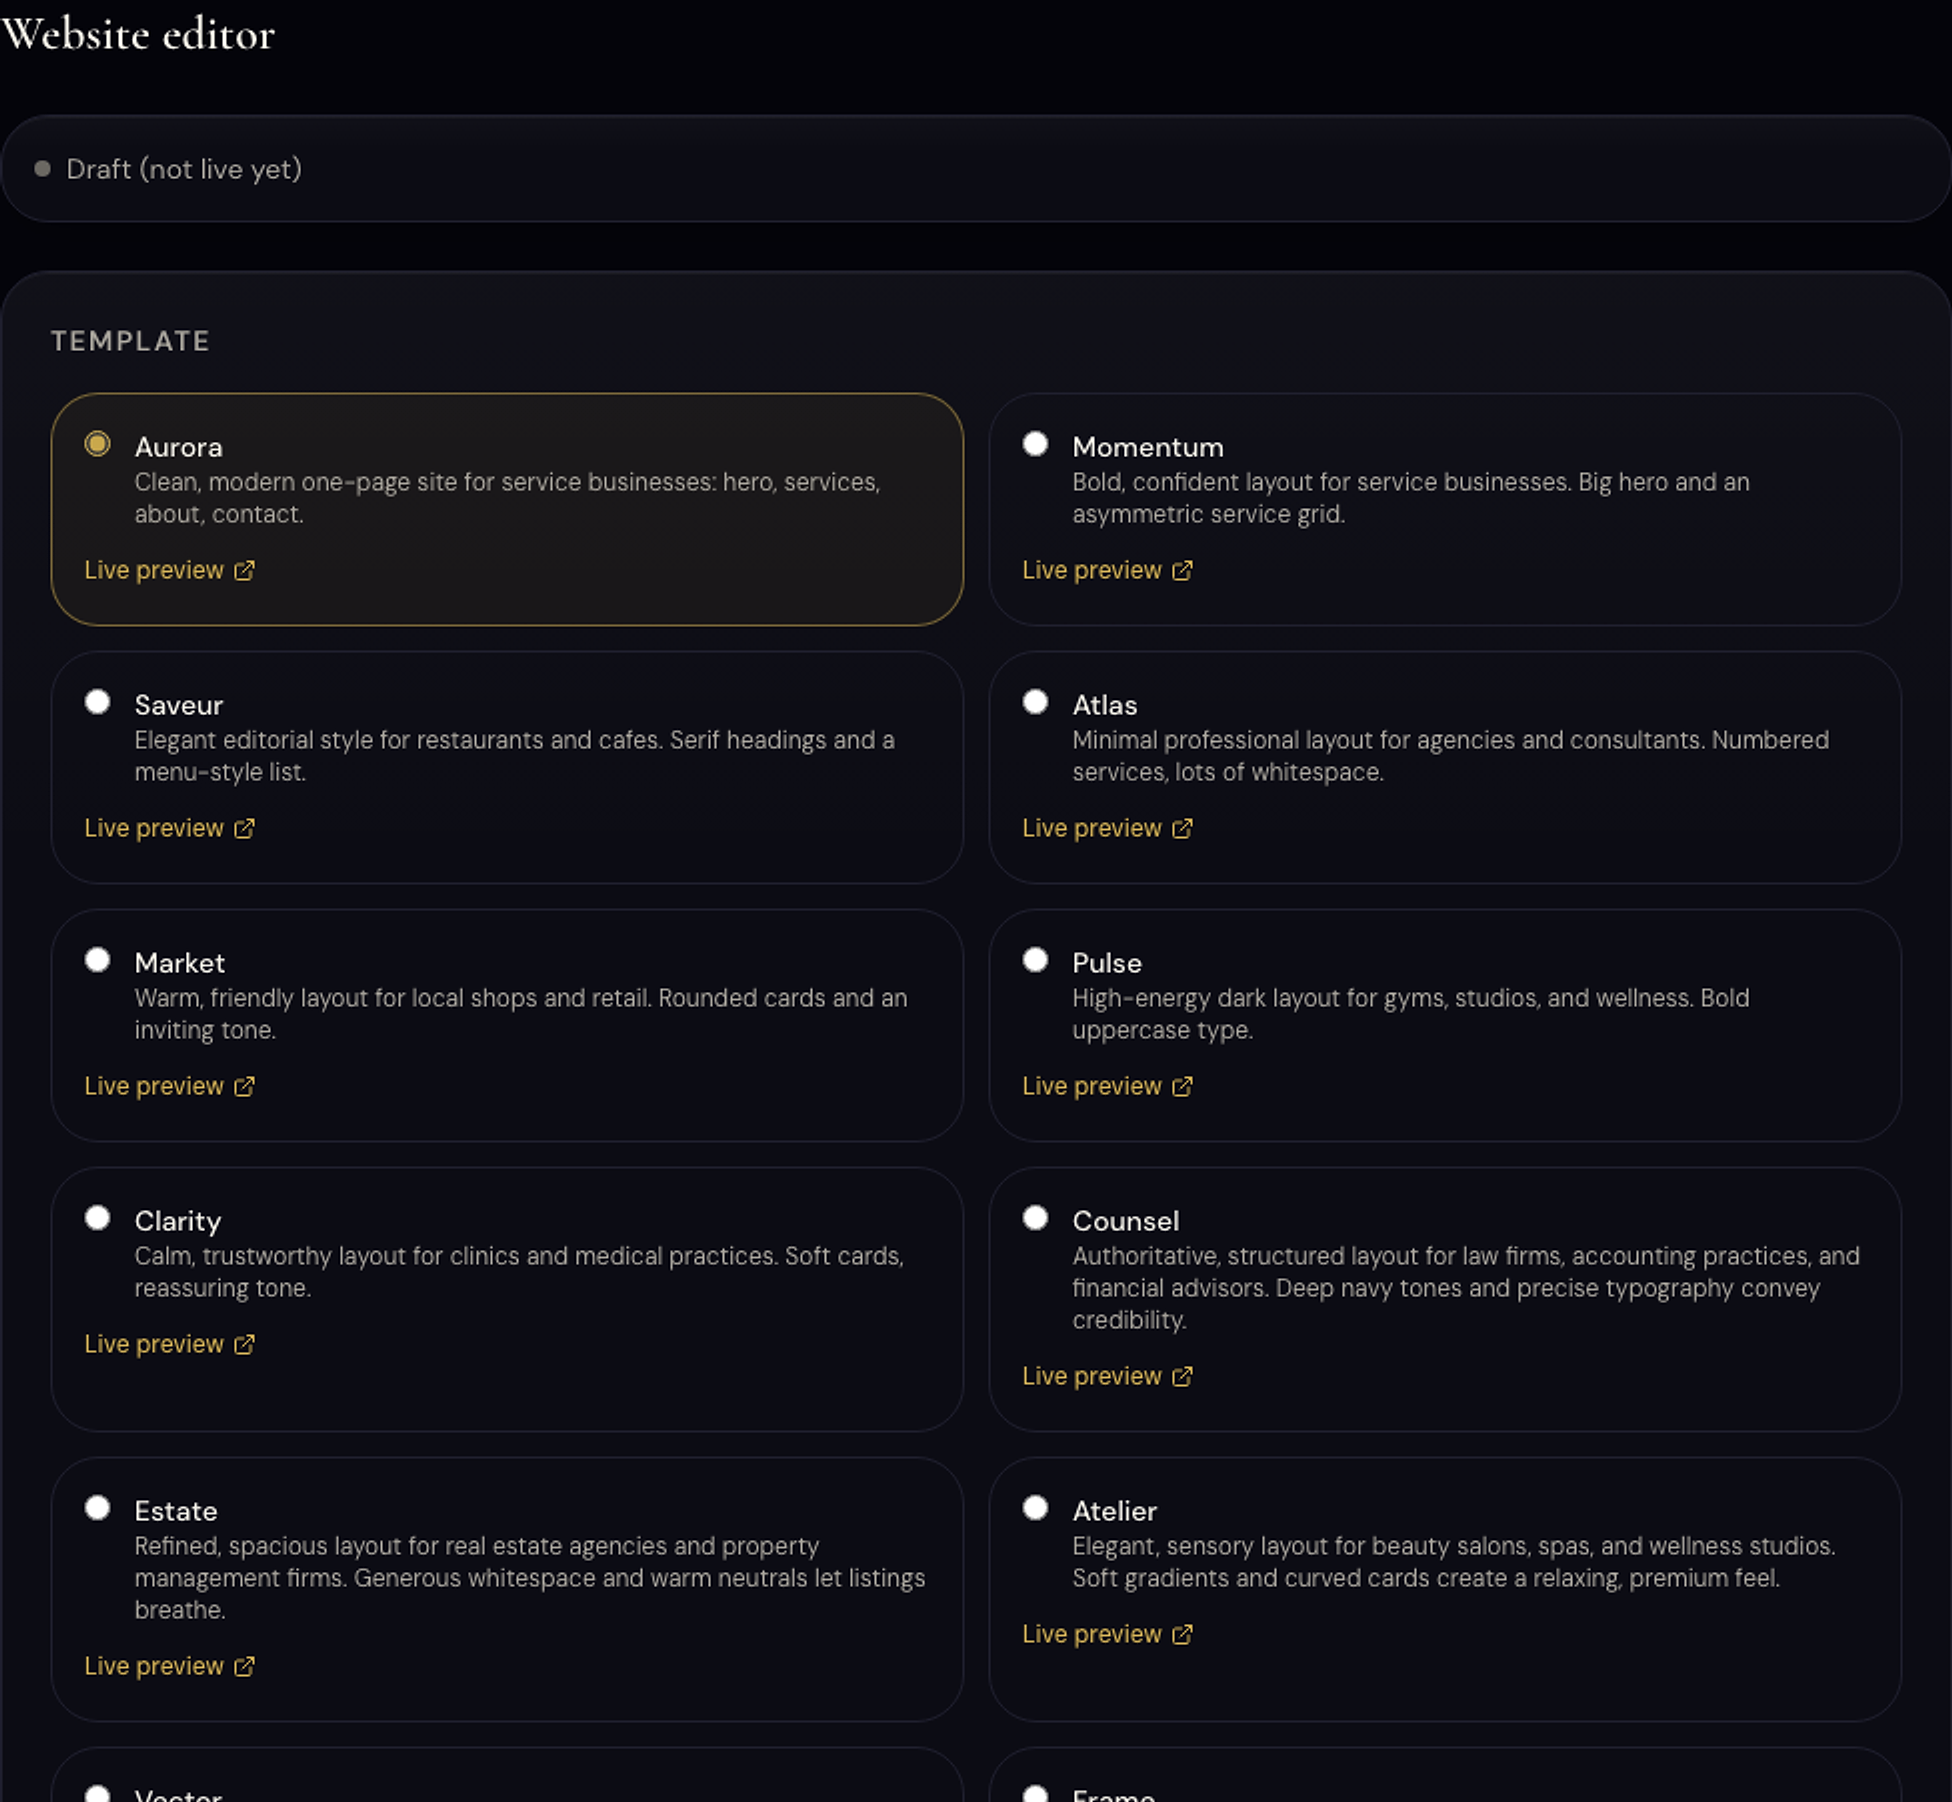The width and height of the screenshot is (1952, 1802).
Task: Open Atelier Live preview link
Action: coord(1107,1634)
